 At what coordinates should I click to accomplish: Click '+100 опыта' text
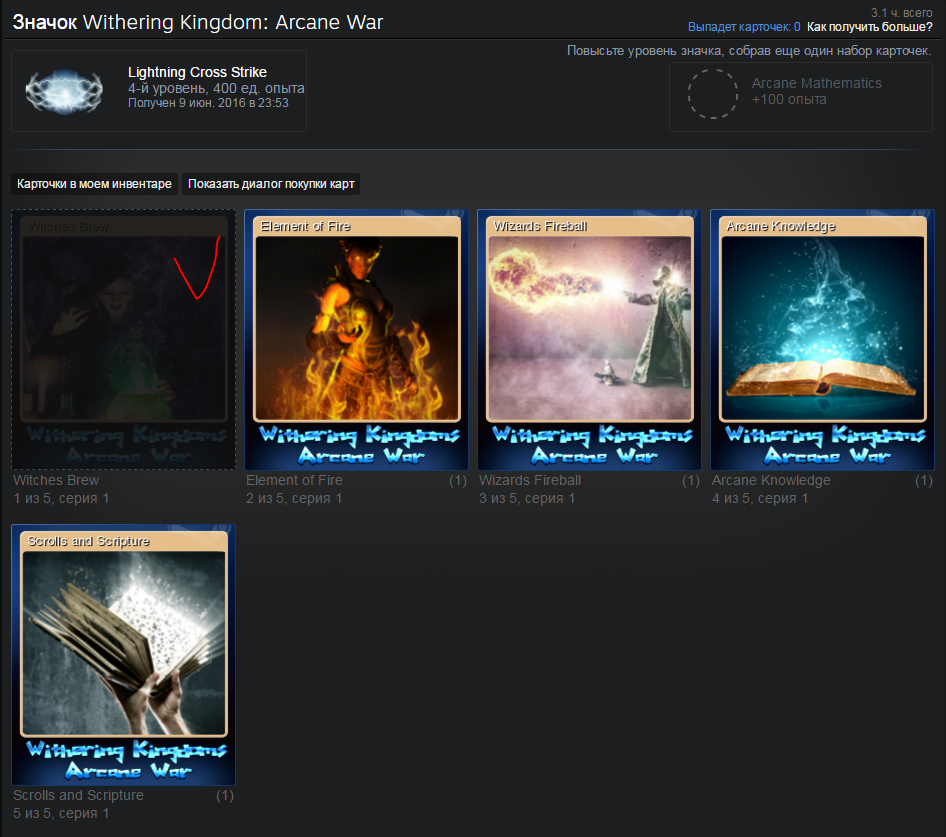coord(789,100)
